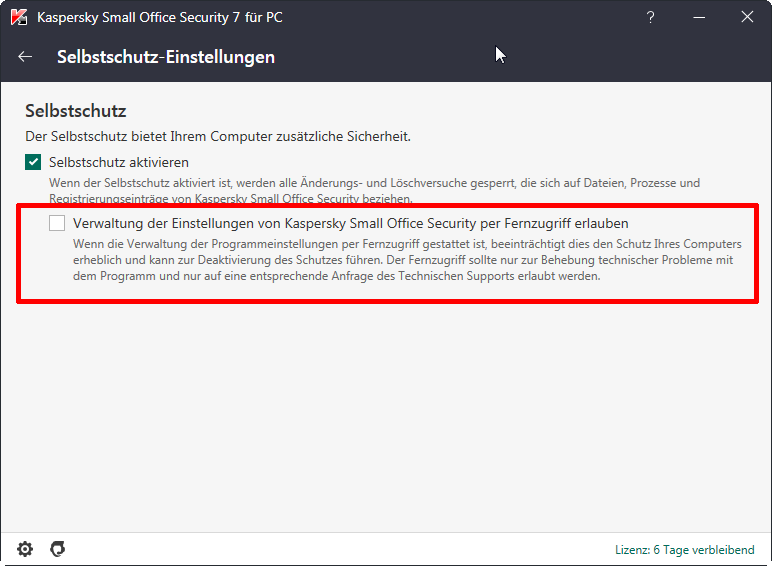Open the Lizenz: 6 Tage verbleibend link
772x566 pixels.
coord(684,550)
